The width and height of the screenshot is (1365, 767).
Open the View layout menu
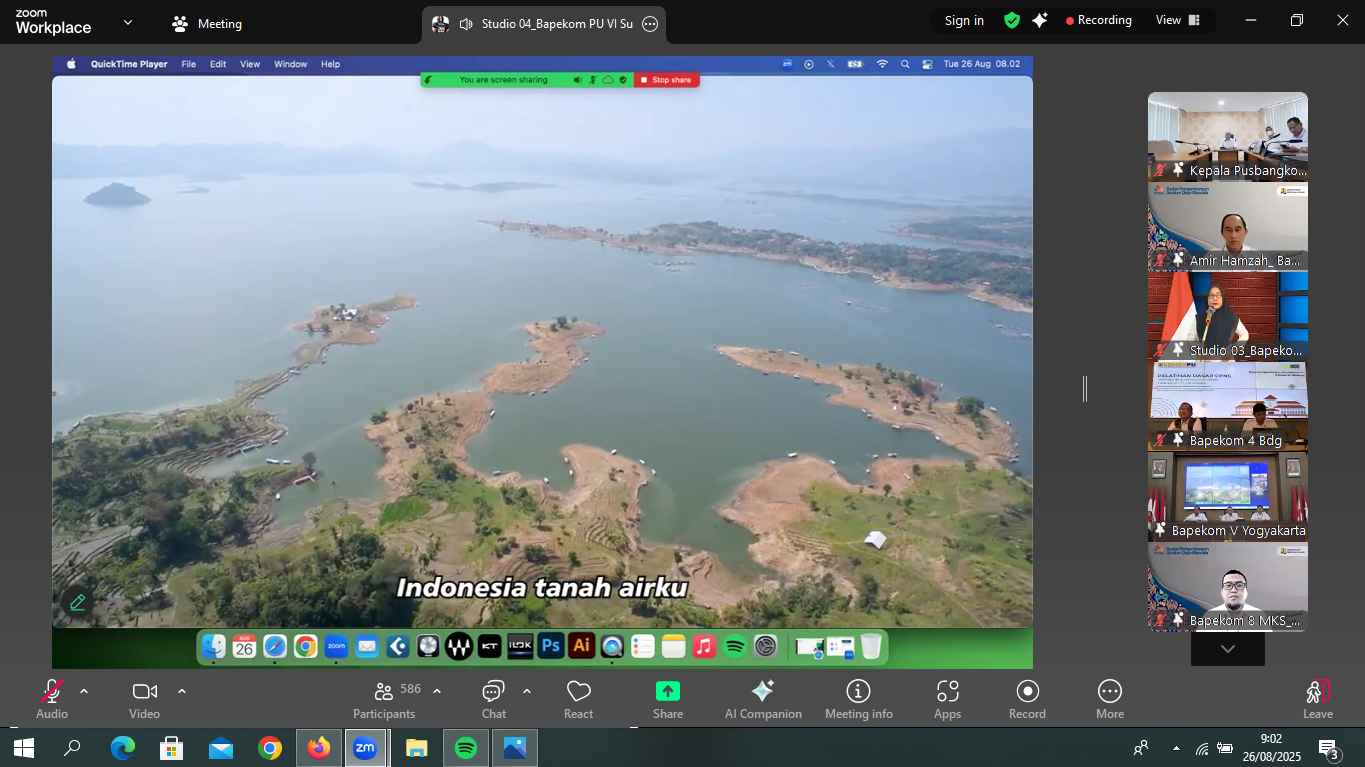pyautogui.click(x=1178, y=20)
